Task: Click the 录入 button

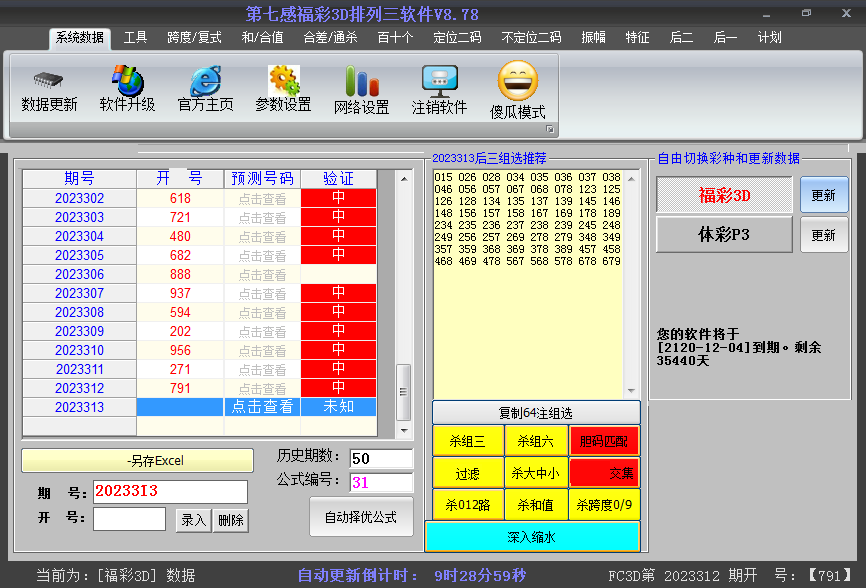Action: (x=193, y=520)
